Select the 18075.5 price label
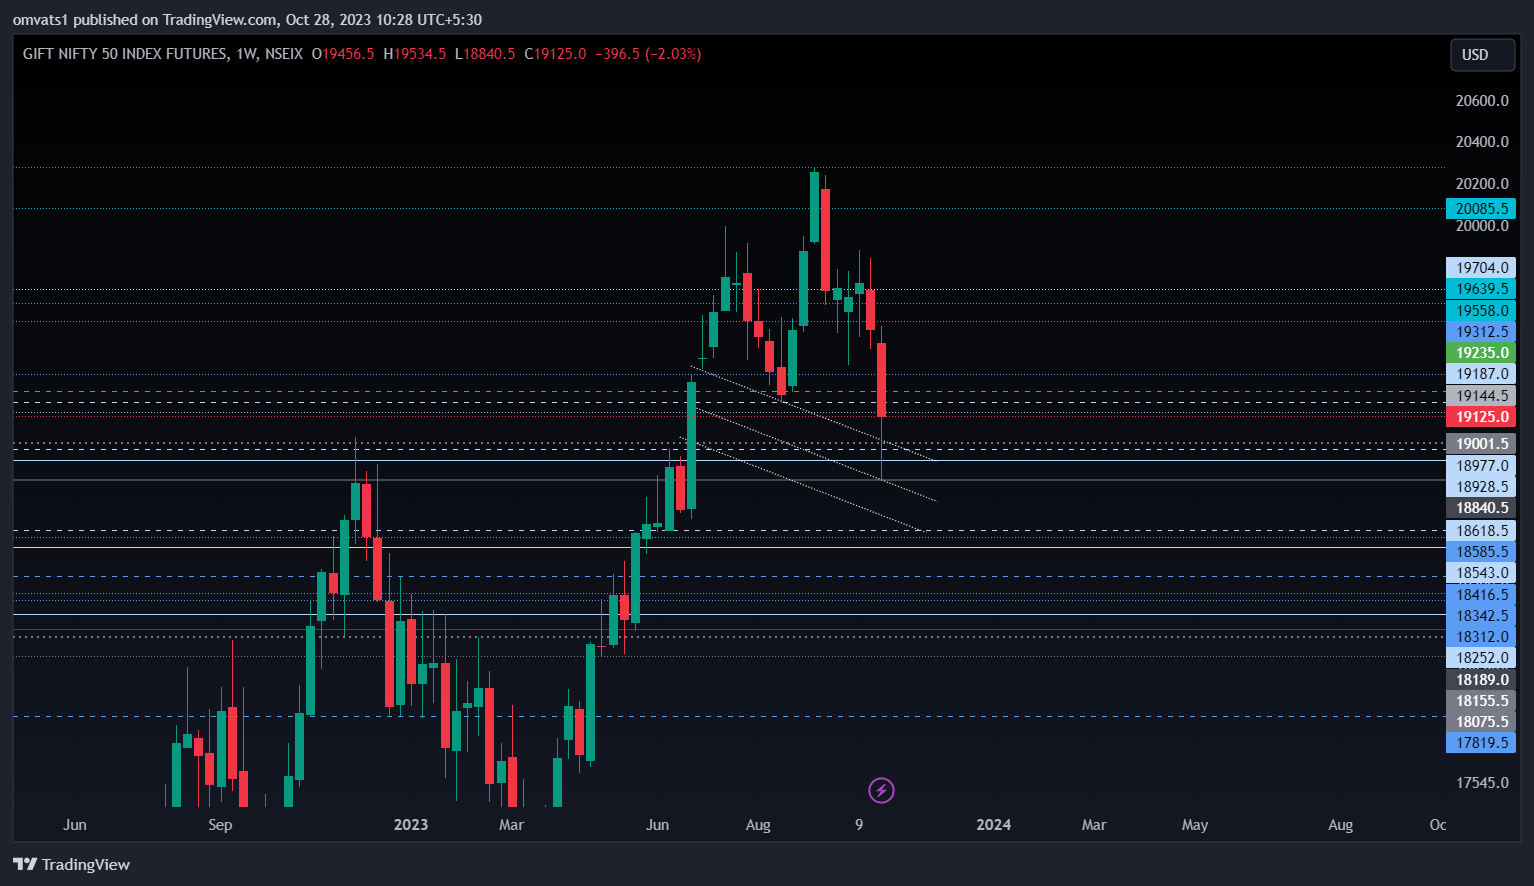Viewport: 1534px width, 886px height. pyautogui.click(x=1481, y=722)
